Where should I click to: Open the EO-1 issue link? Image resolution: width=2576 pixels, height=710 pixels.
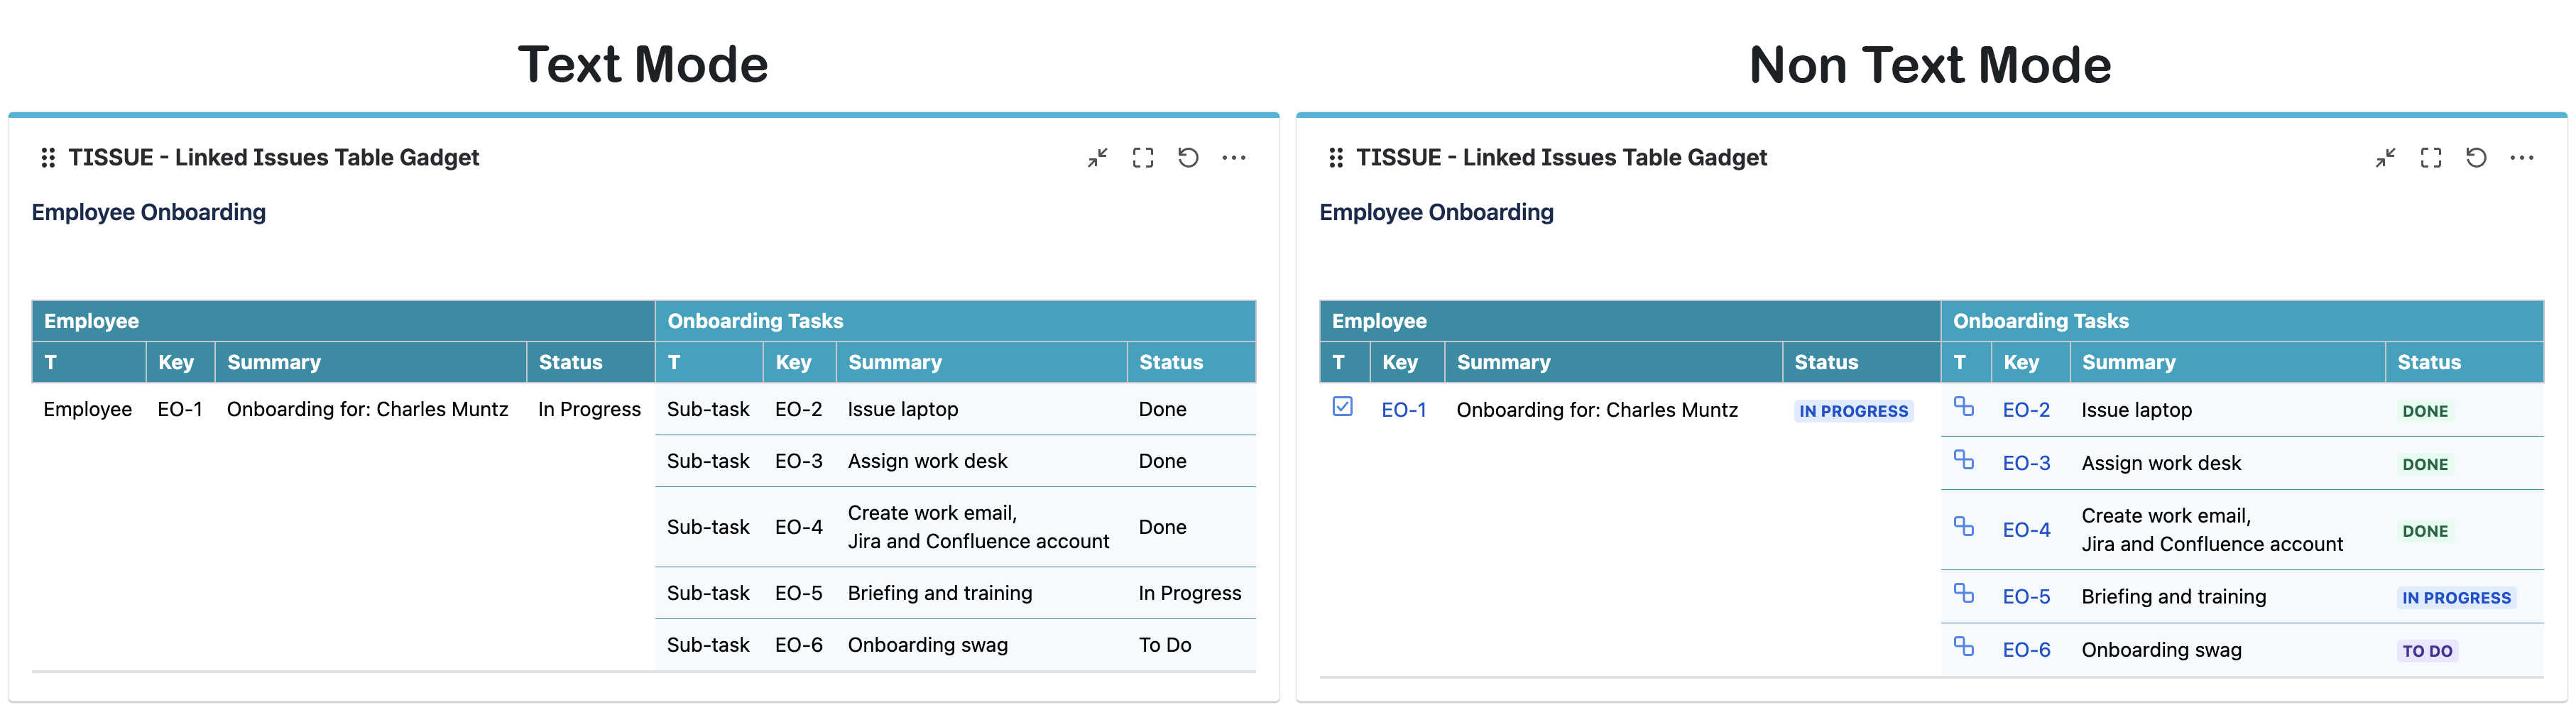(1403, 410)
